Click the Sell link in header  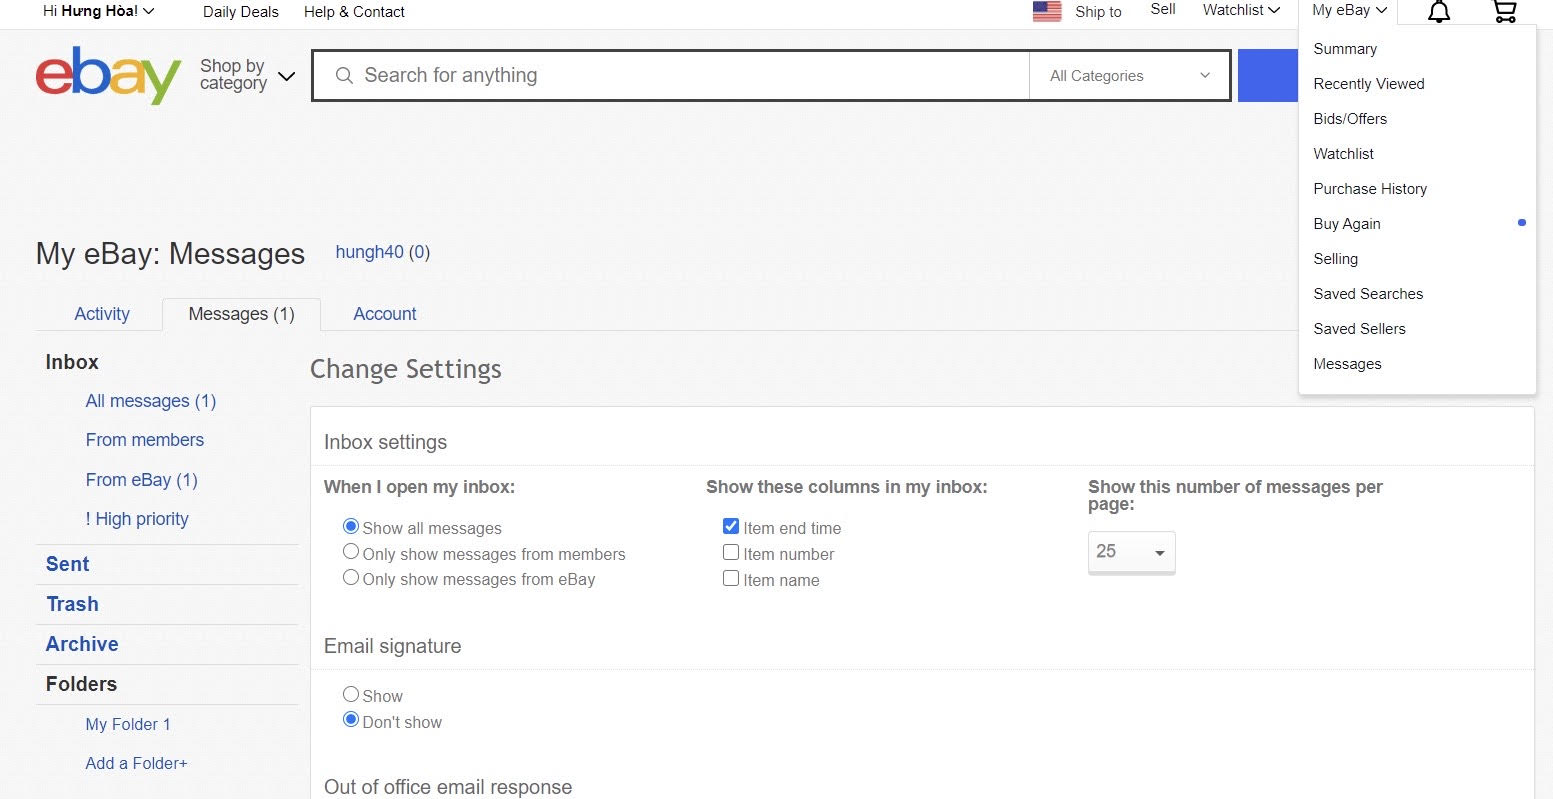coord(1163,9)
